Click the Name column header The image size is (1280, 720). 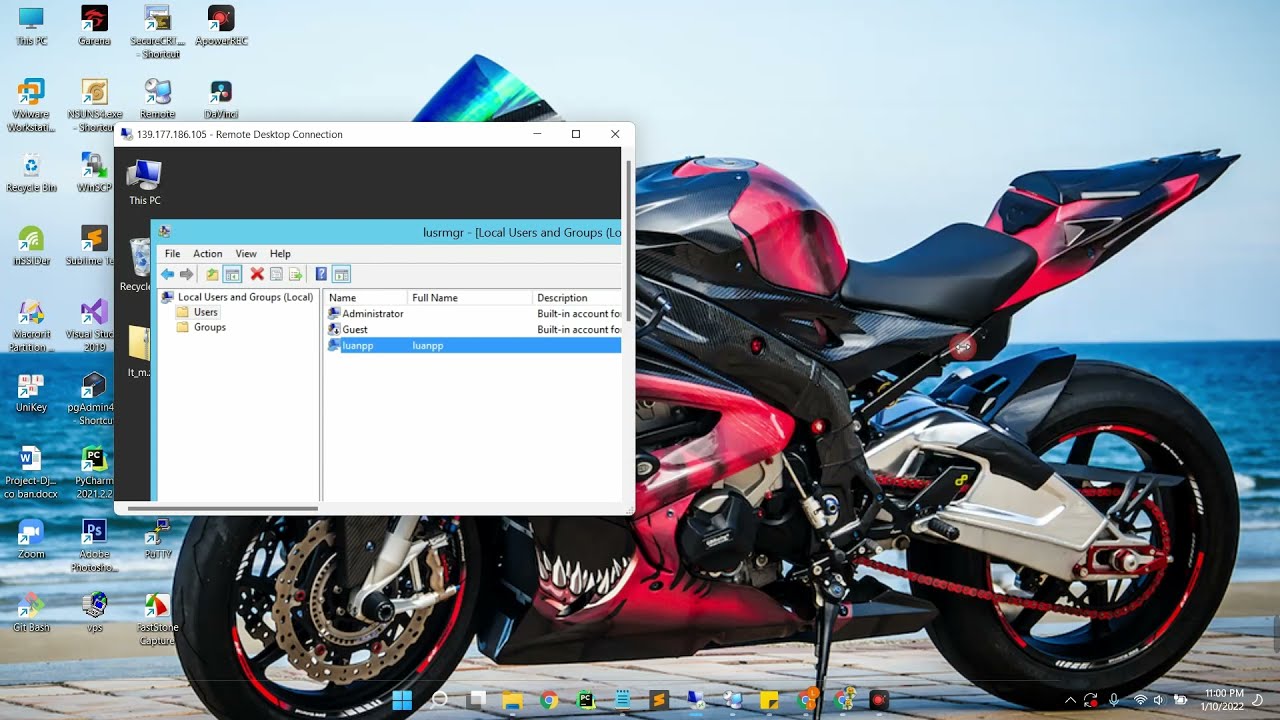click(366, 298)
